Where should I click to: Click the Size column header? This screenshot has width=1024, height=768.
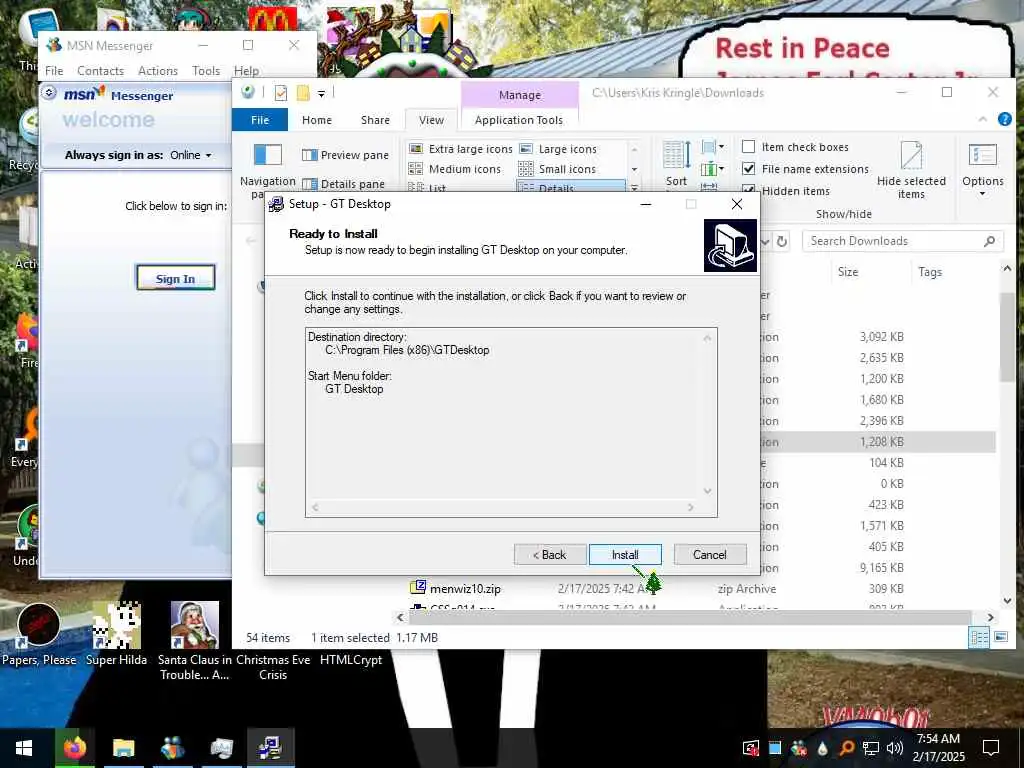[x=848, y=272]
